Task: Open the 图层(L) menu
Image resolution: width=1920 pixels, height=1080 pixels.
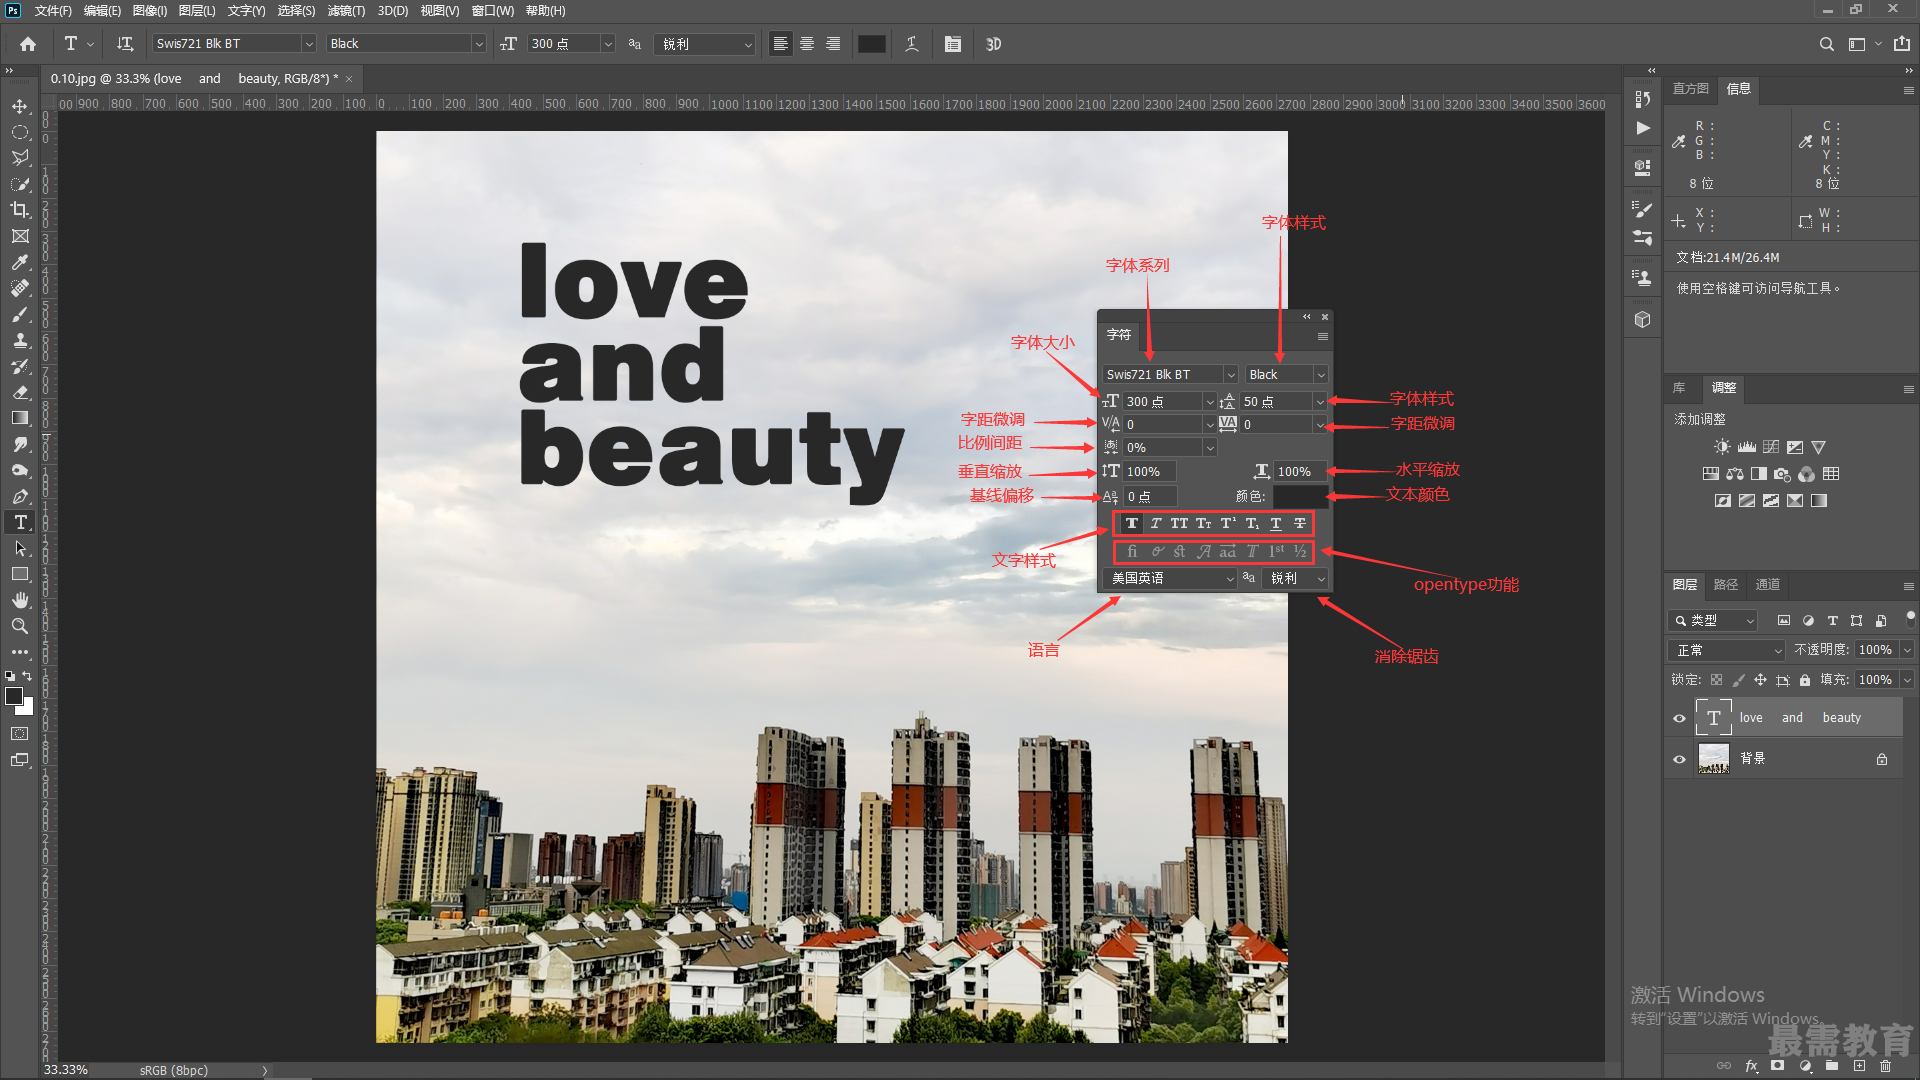Action: pyautogui.click(x=197, y=11)
